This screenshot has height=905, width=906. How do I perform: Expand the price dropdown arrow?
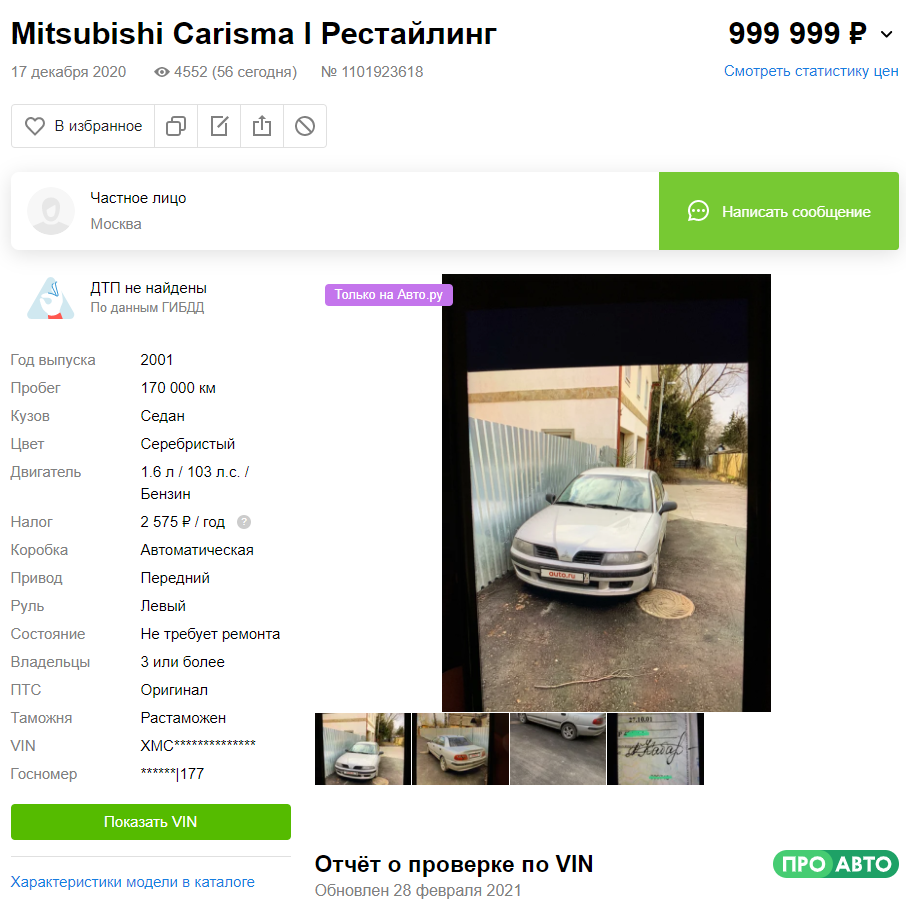point(887,34)
